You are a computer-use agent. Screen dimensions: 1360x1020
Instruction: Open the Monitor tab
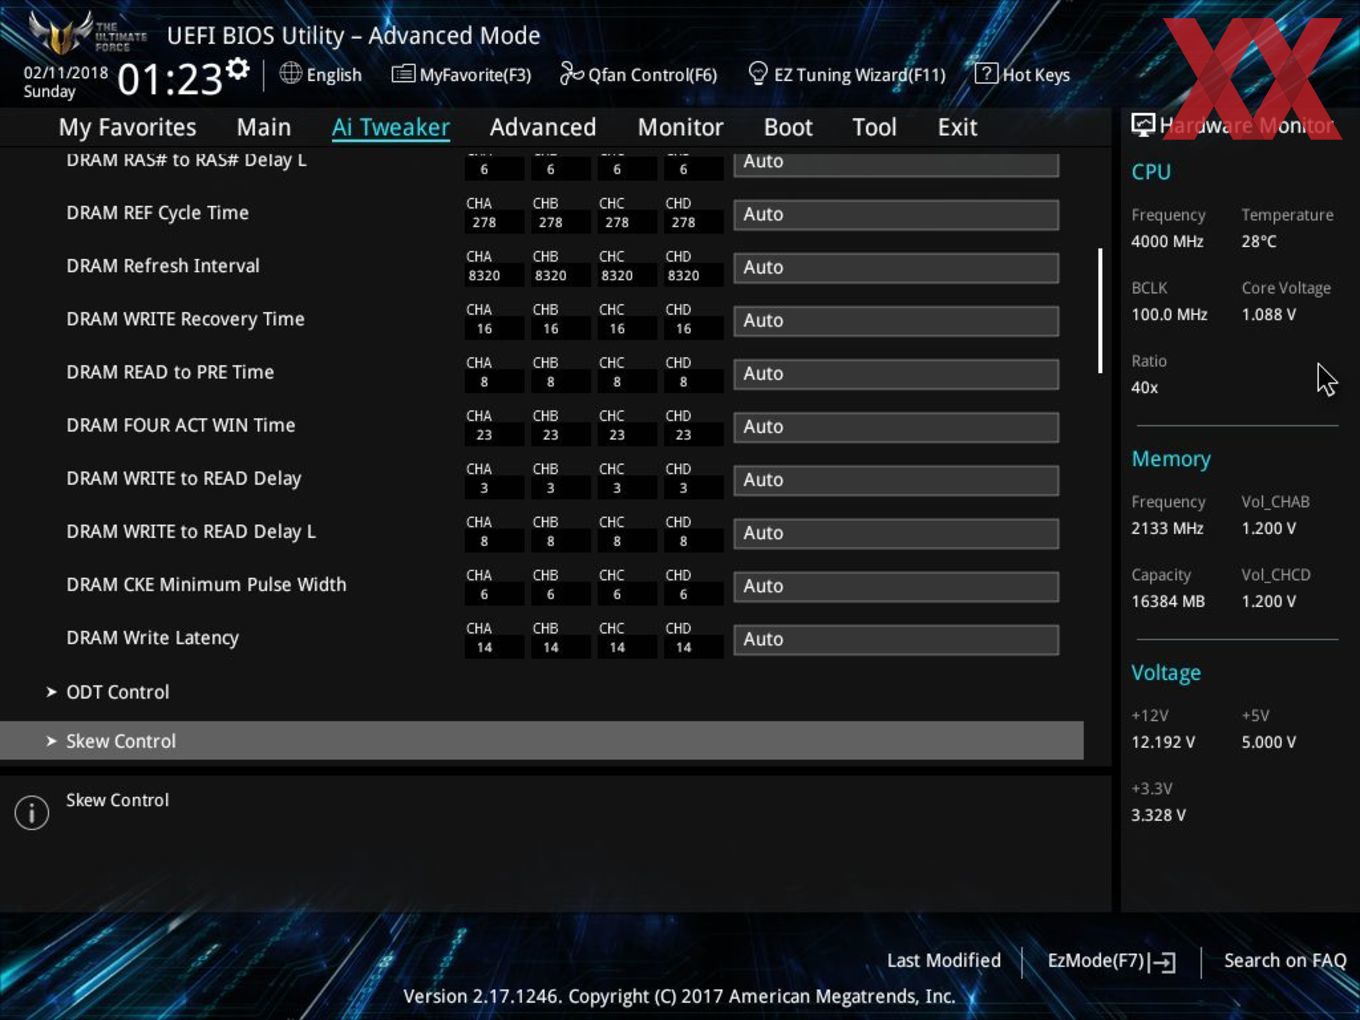point(680,127)
